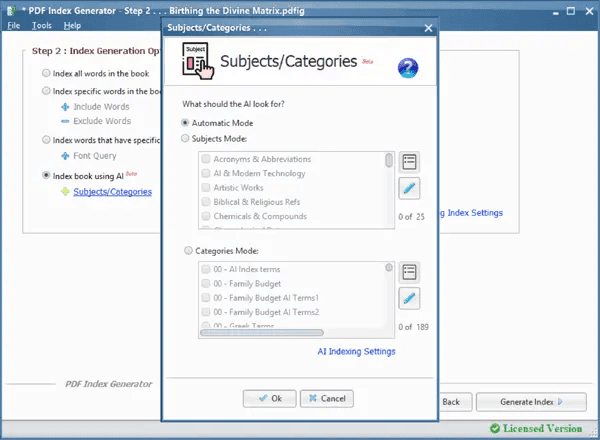Click the plus icon beside Include Words
This screenshot has width=600, height=440.
point(65,107)
